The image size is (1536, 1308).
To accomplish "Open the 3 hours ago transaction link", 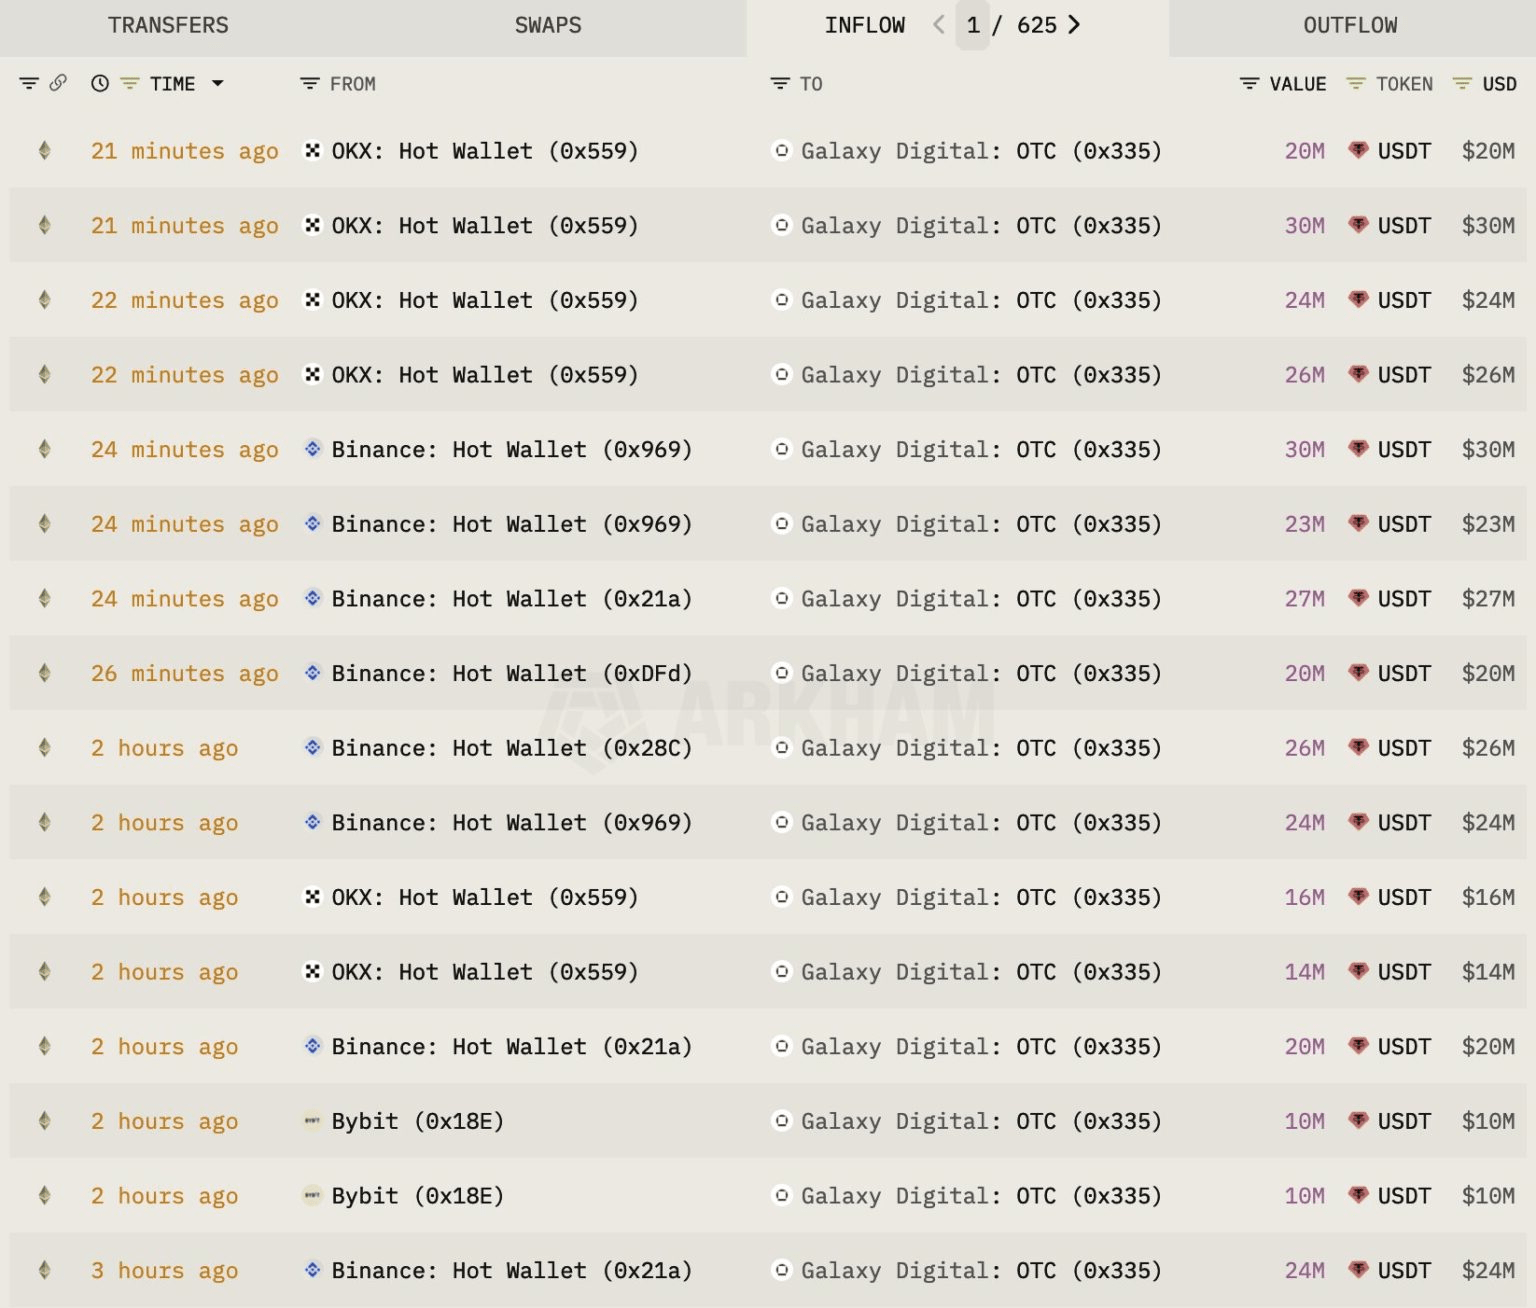I will click(x=165, y=1271).
